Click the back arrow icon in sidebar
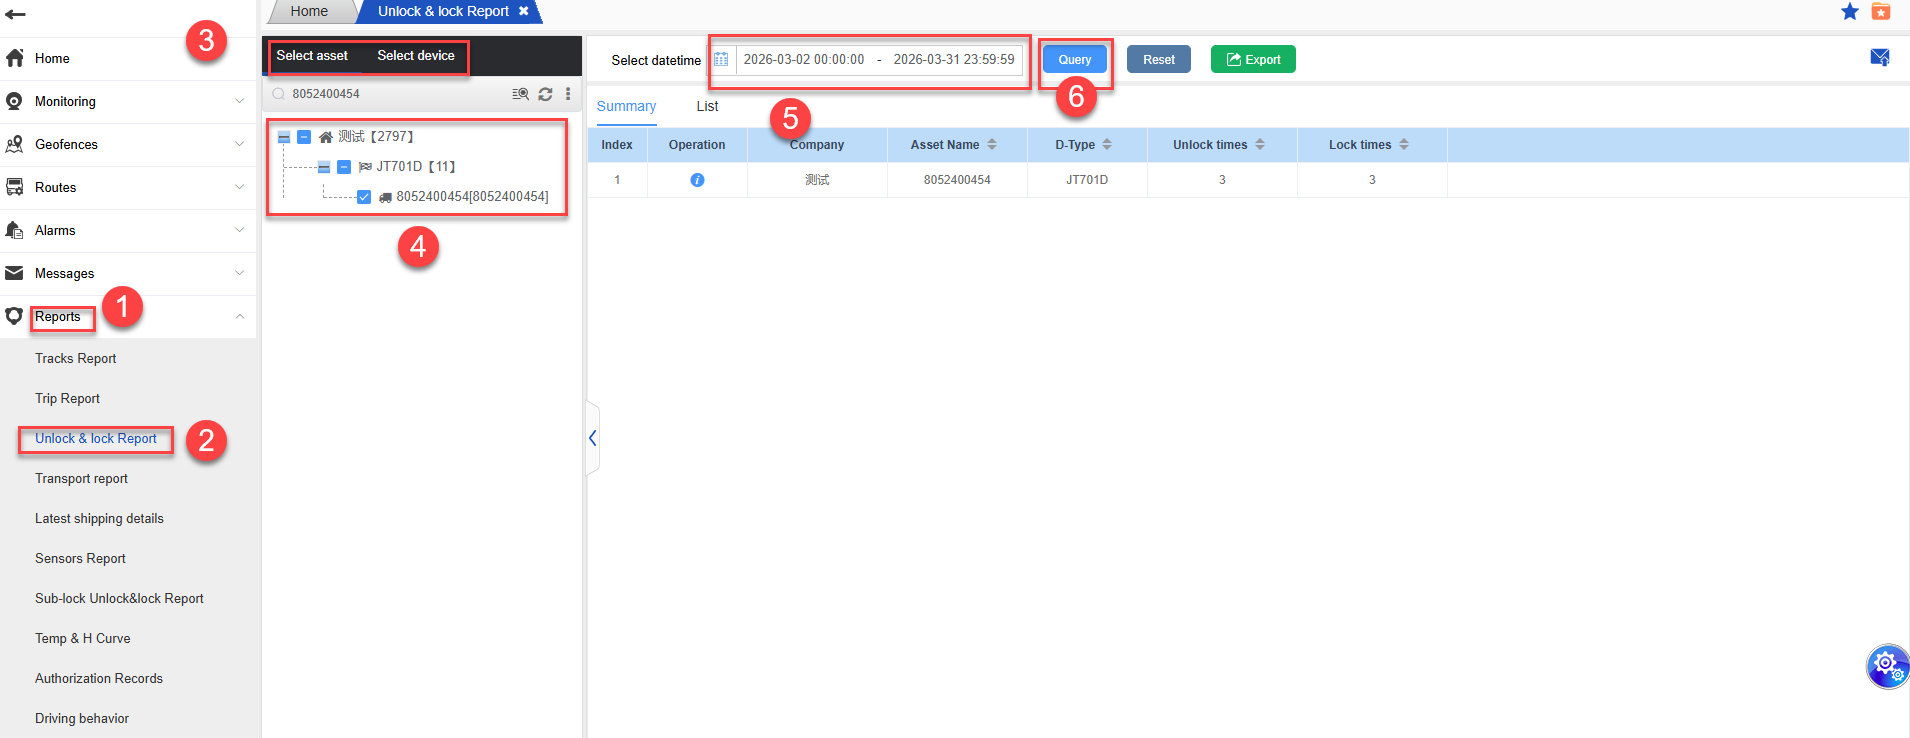This screenshot has width=1910, height=738. (x=15, y=14)
